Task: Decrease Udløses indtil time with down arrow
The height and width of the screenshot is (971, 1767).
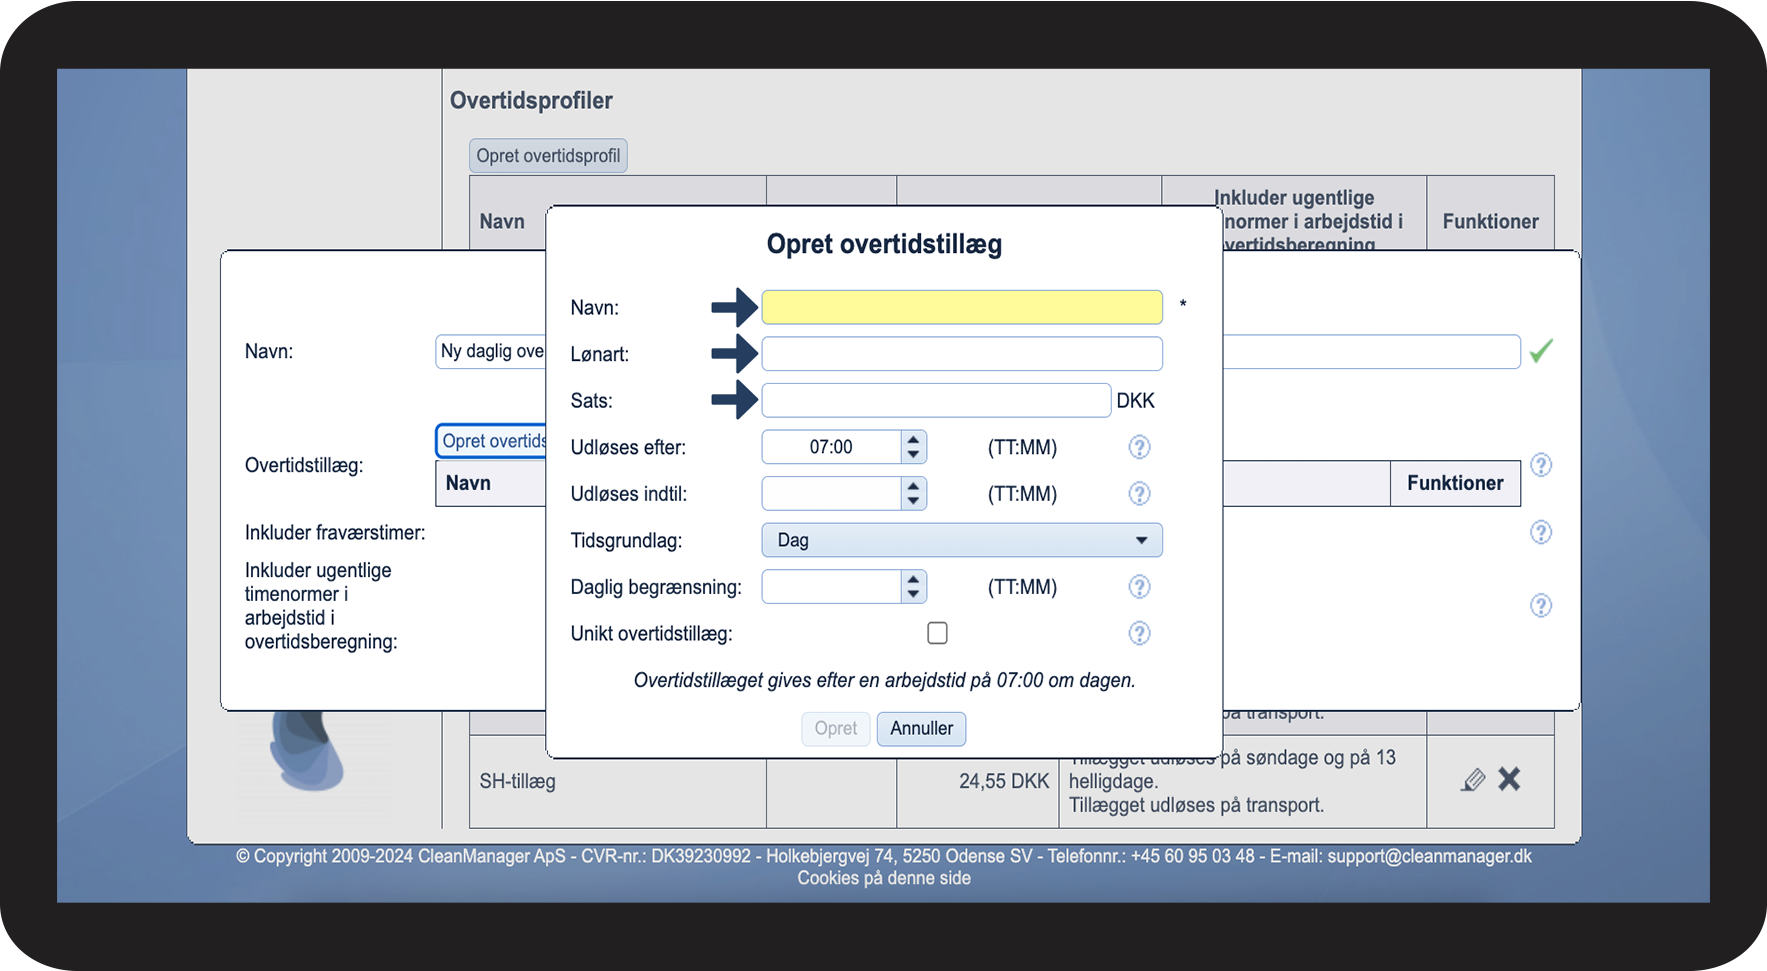Action: (x=913, y=501)
